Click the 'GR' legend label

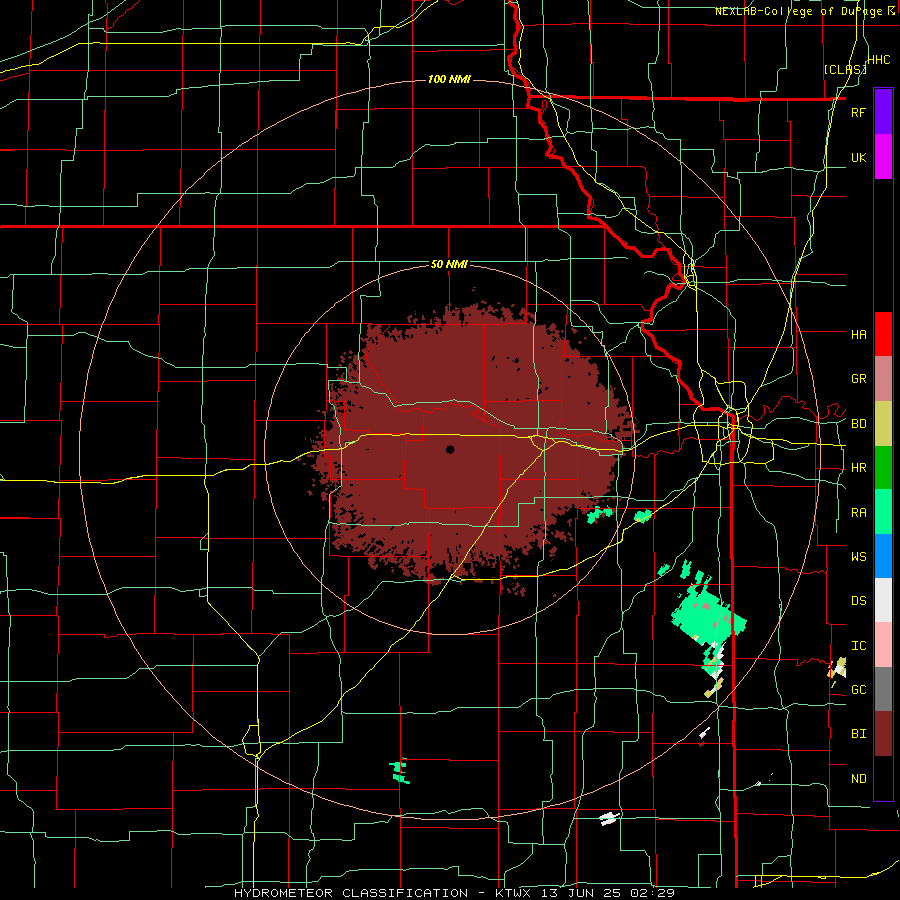858,379
